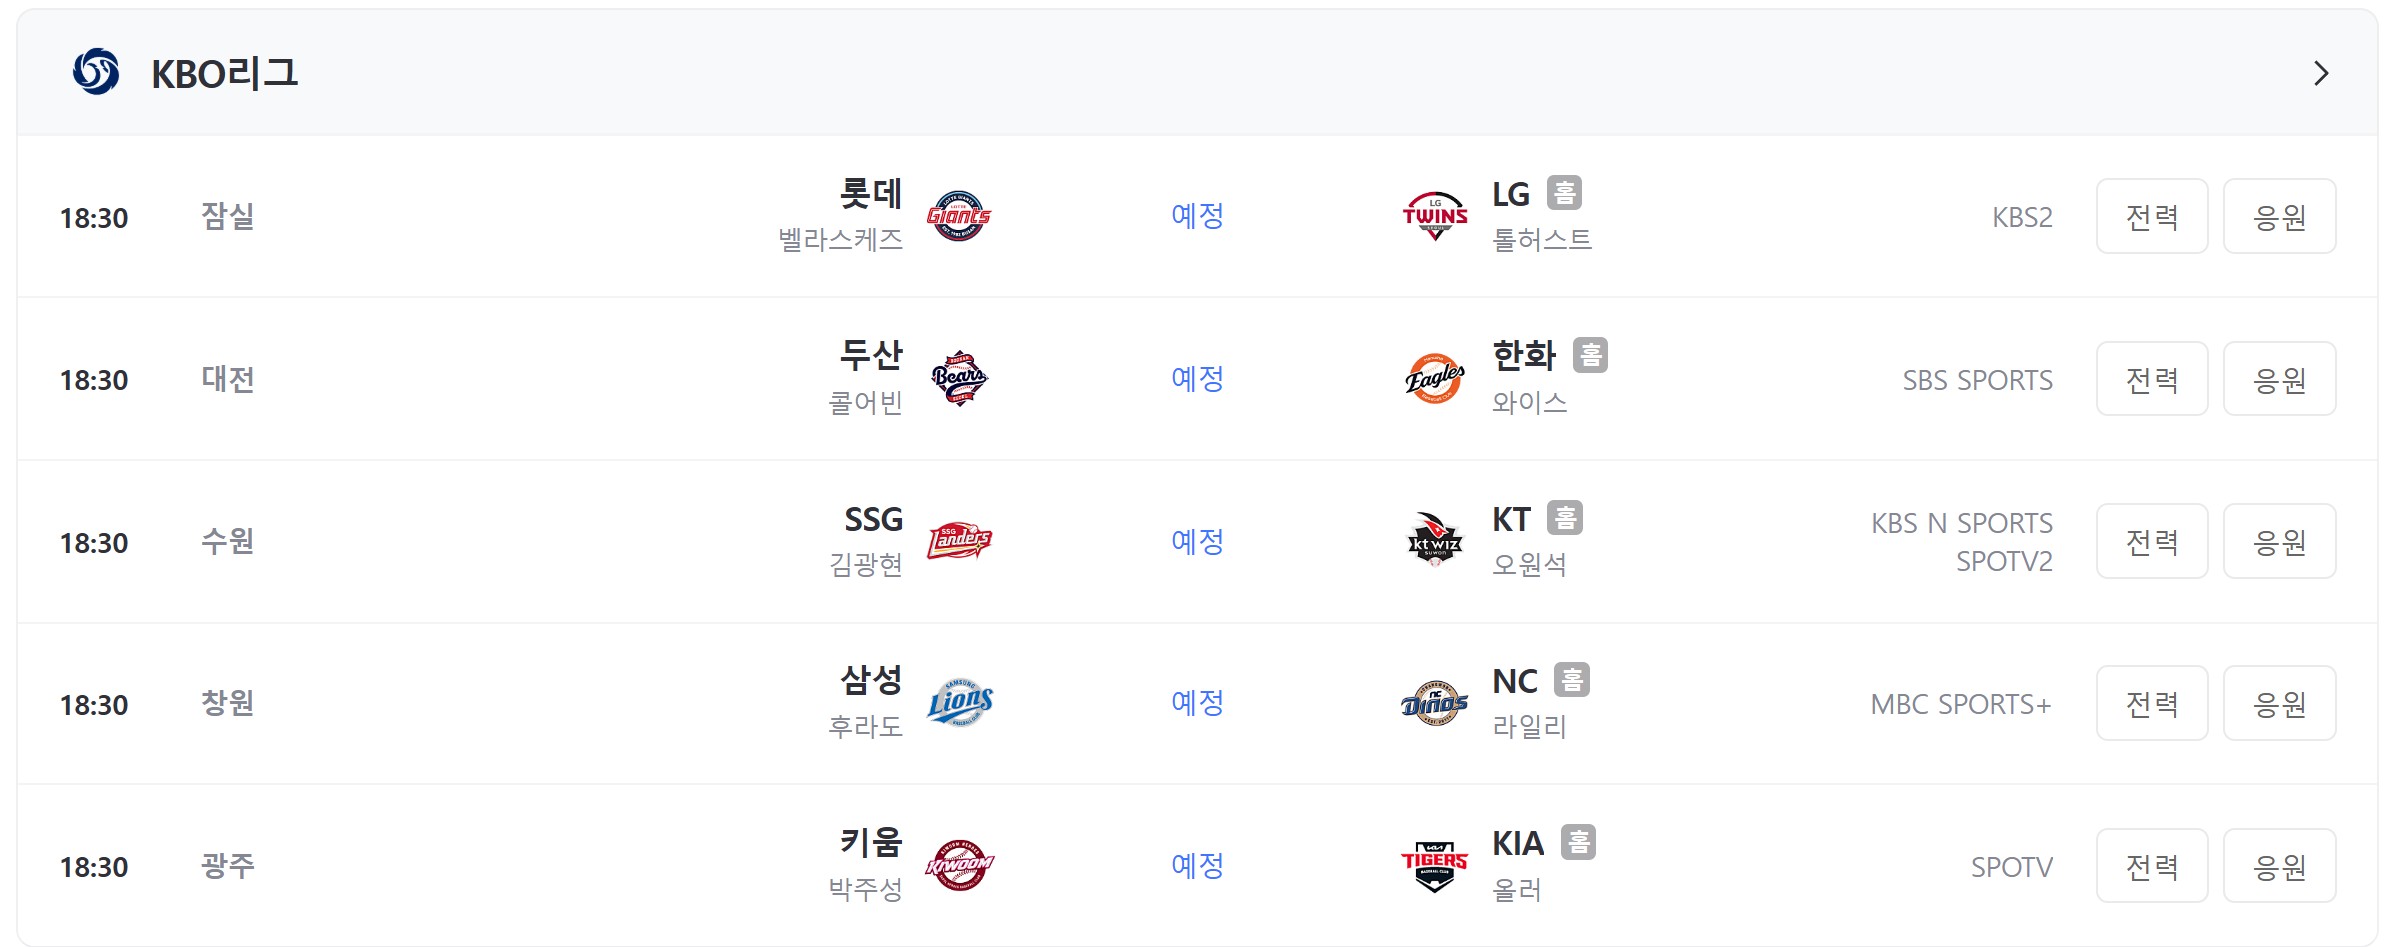The height and width of the screenshot is (947, 2389).
Task: Open 전력 for the SSG vs KT game
Action: point(2152,541)
